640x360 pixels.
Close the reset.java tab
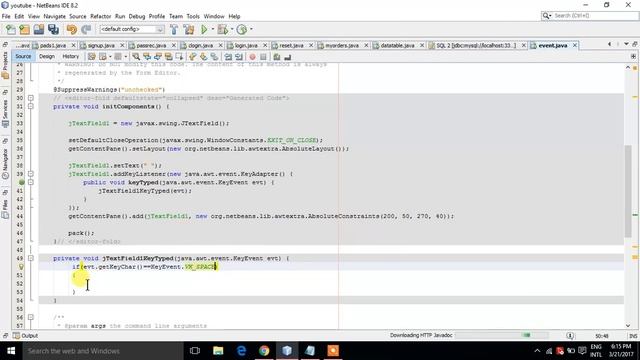(311, 45)
